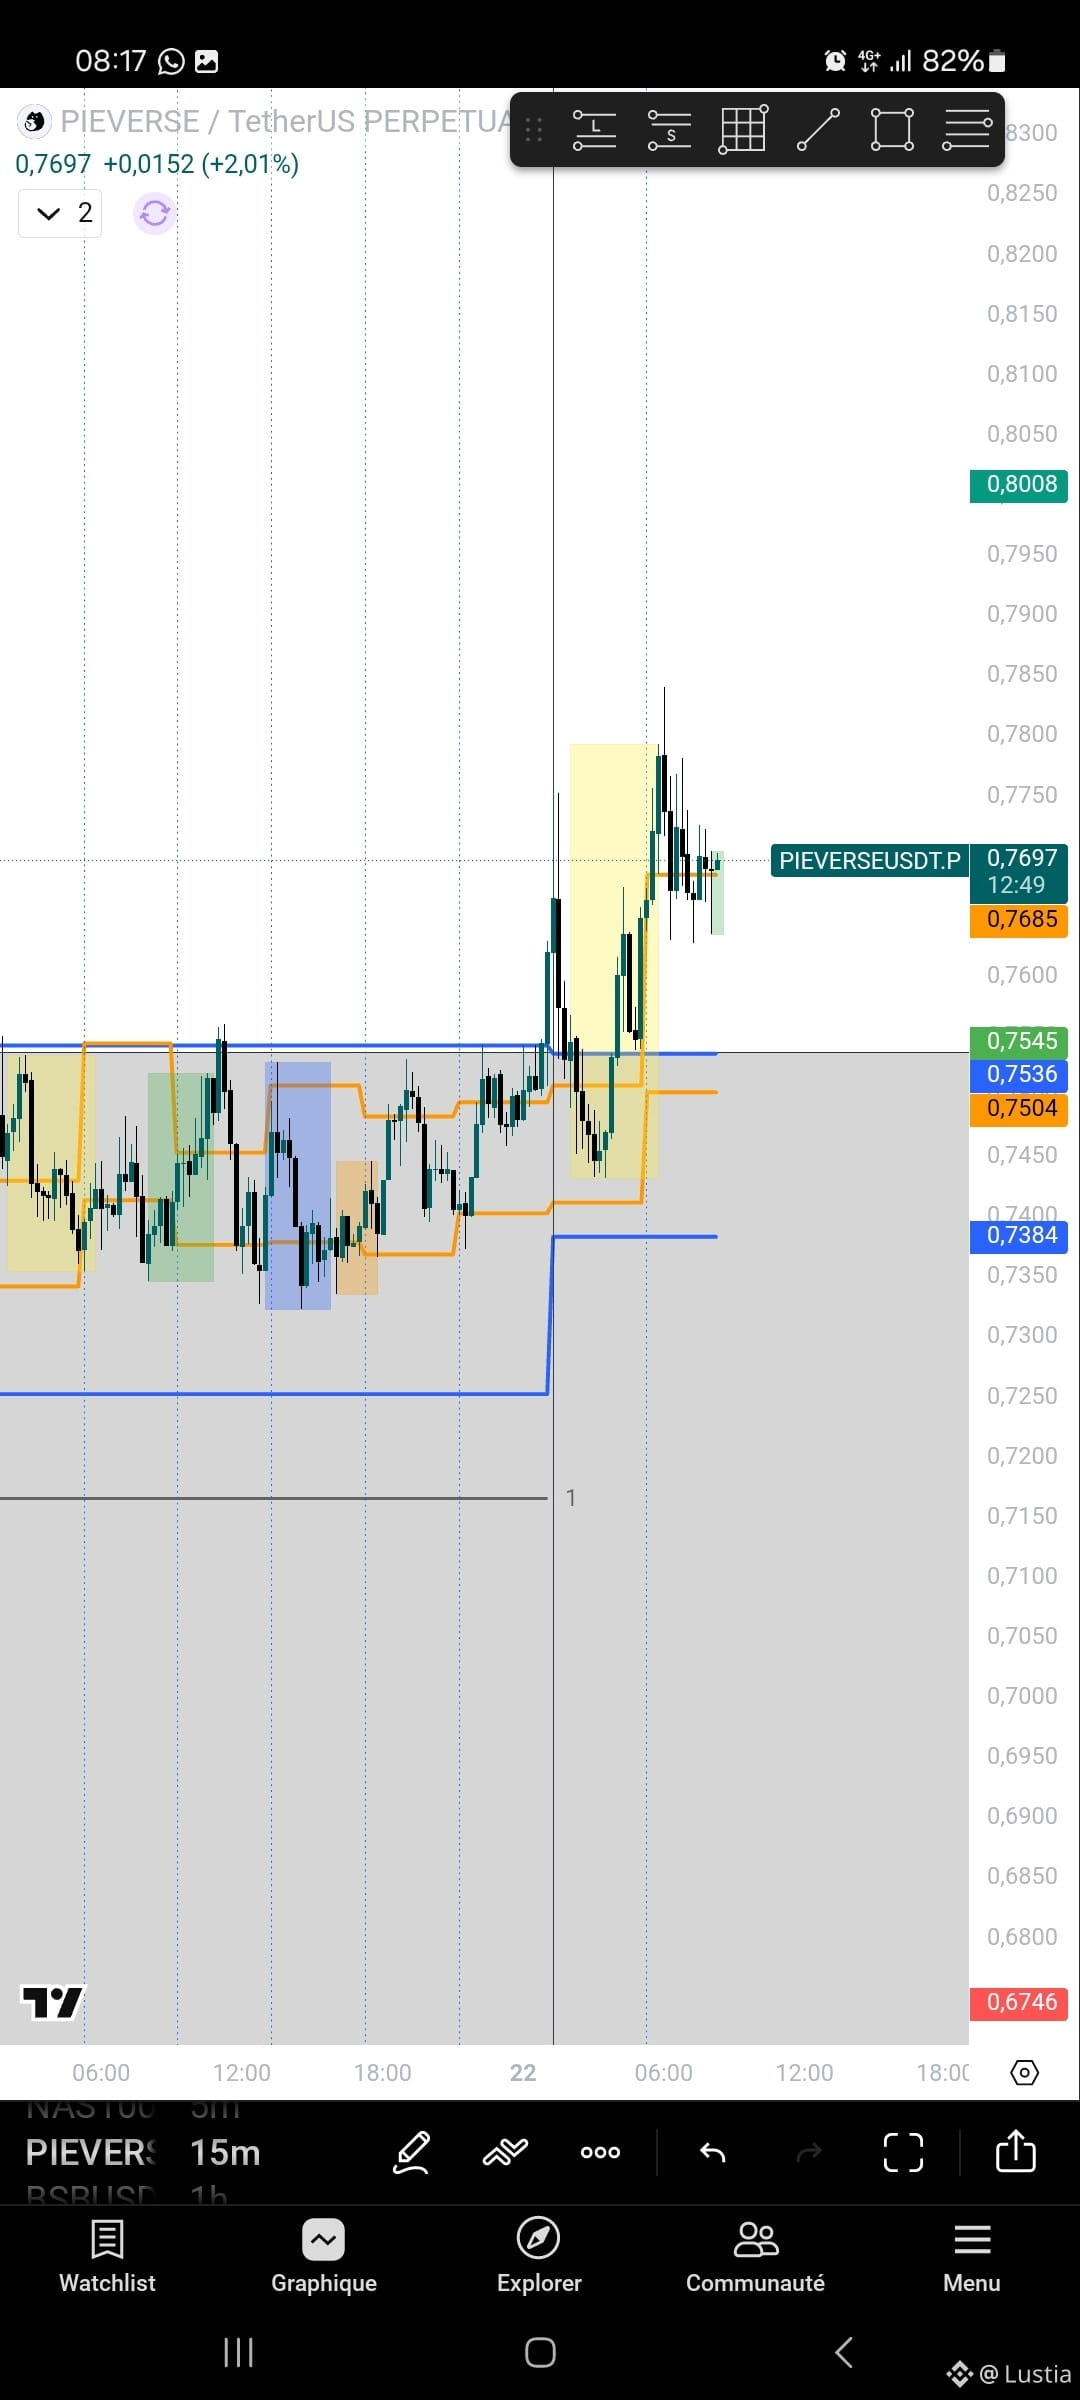Image resolution: width=1080 pixels, height=2400 pixels.
Task: Tap the date 22 on time axis
Action: [523, 2073]
